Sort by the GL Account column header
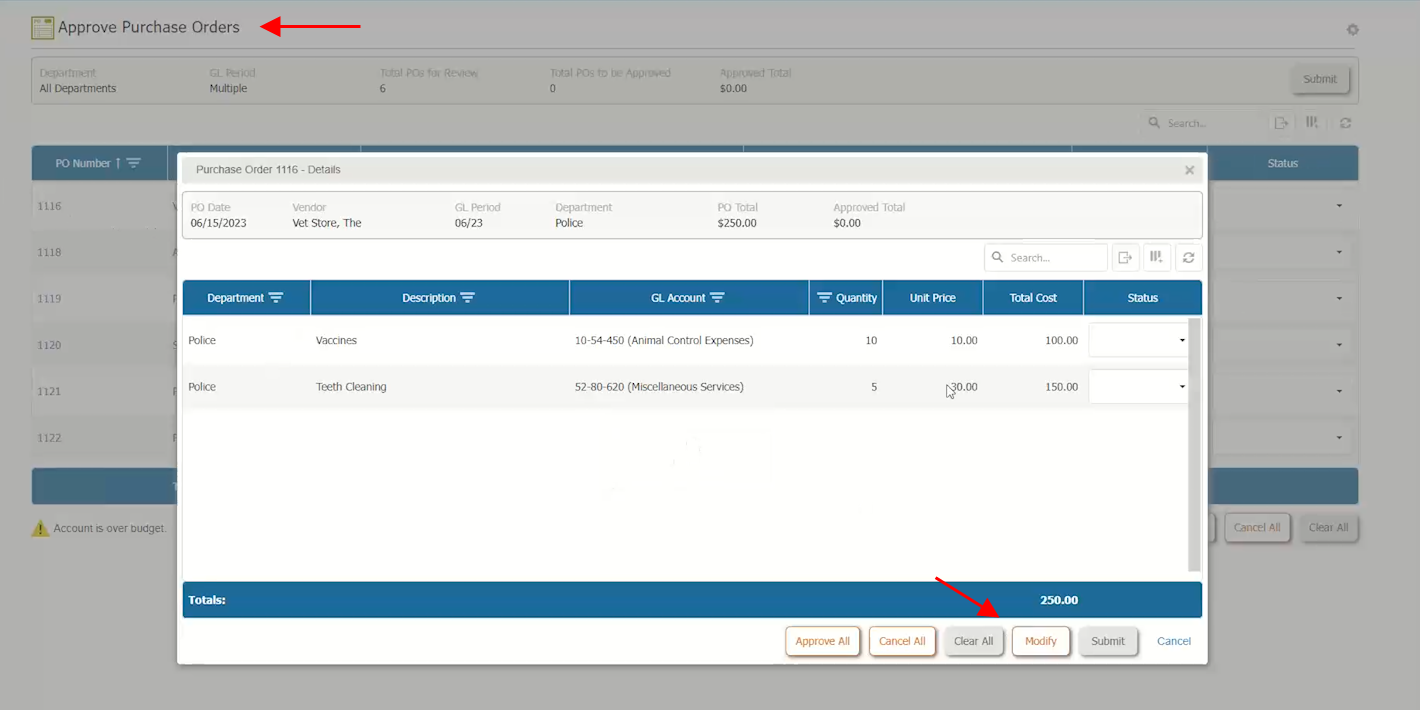 tap(678, 298)
